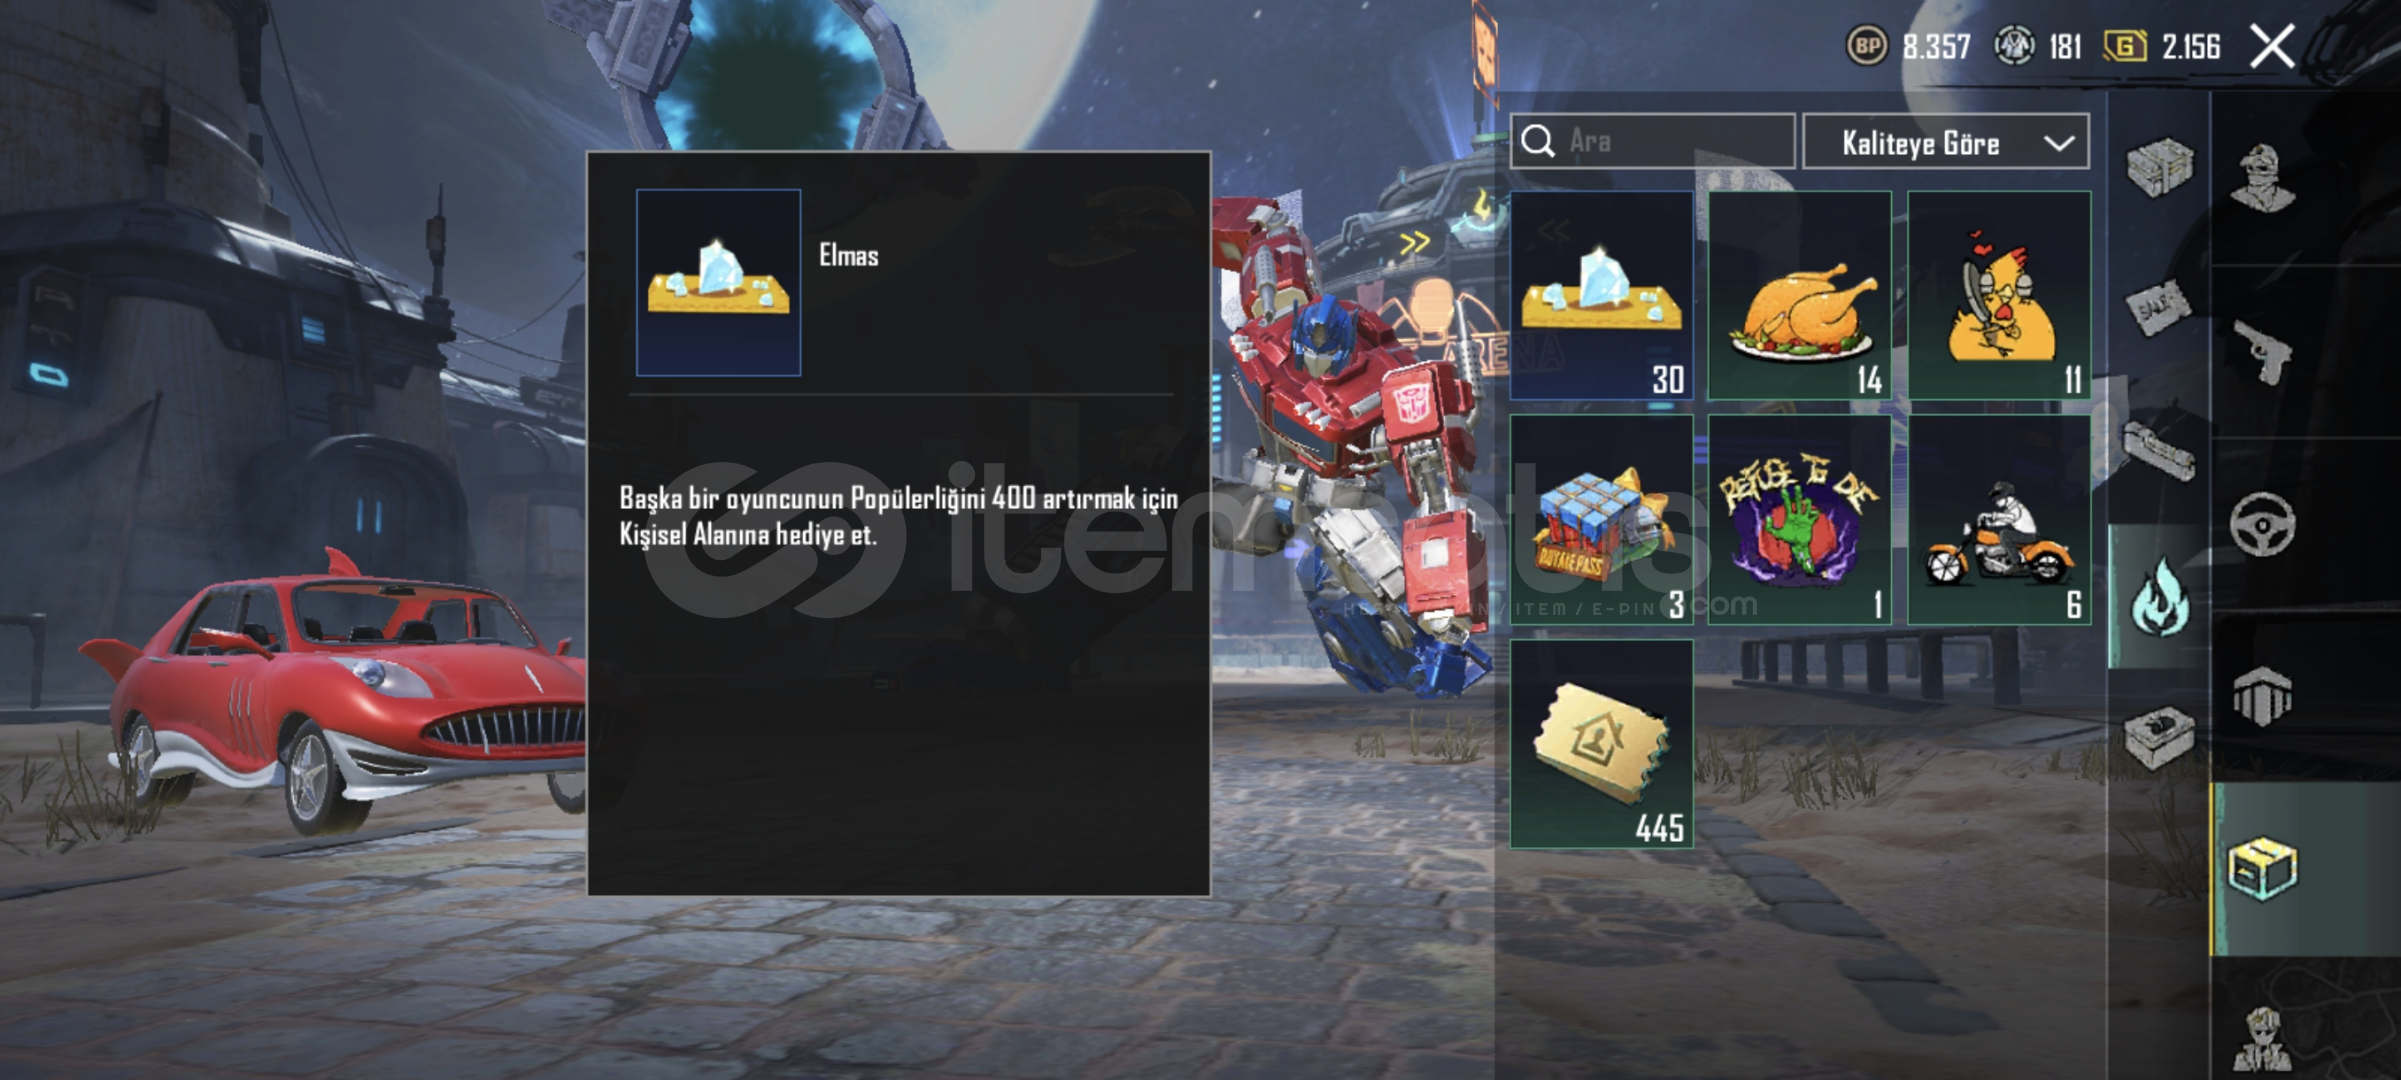The image size is (2401, 1080).
Task: Open the Kaliteye Göre sort dropdown
Action: click(1945, 142)
